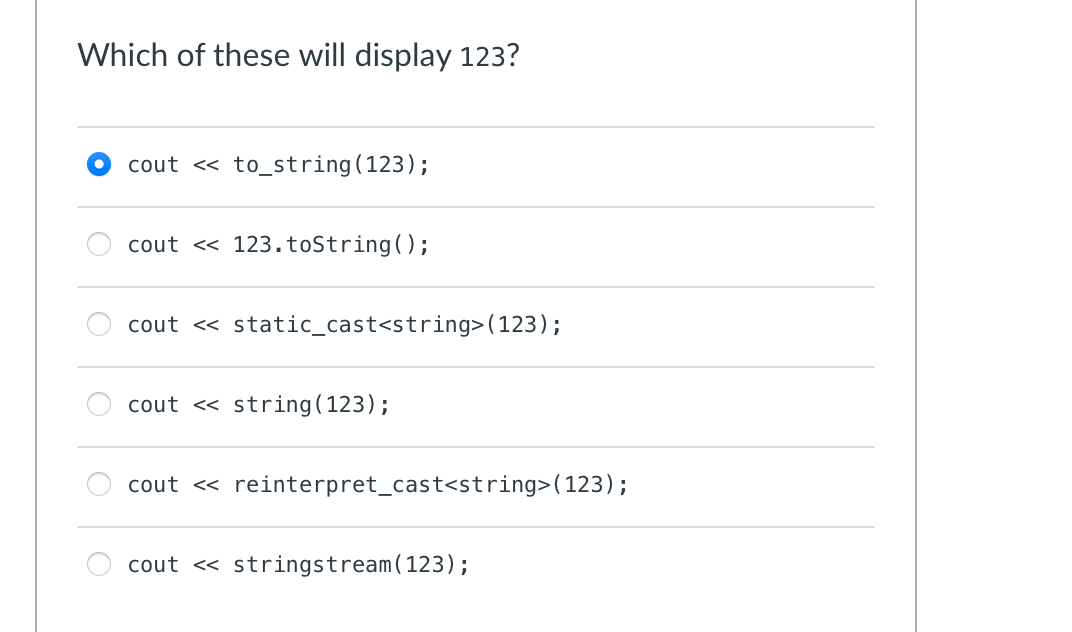The image size is (1072, 632).
Task: Click the reinterpret_cast answer text
Action: click(378, 484)
